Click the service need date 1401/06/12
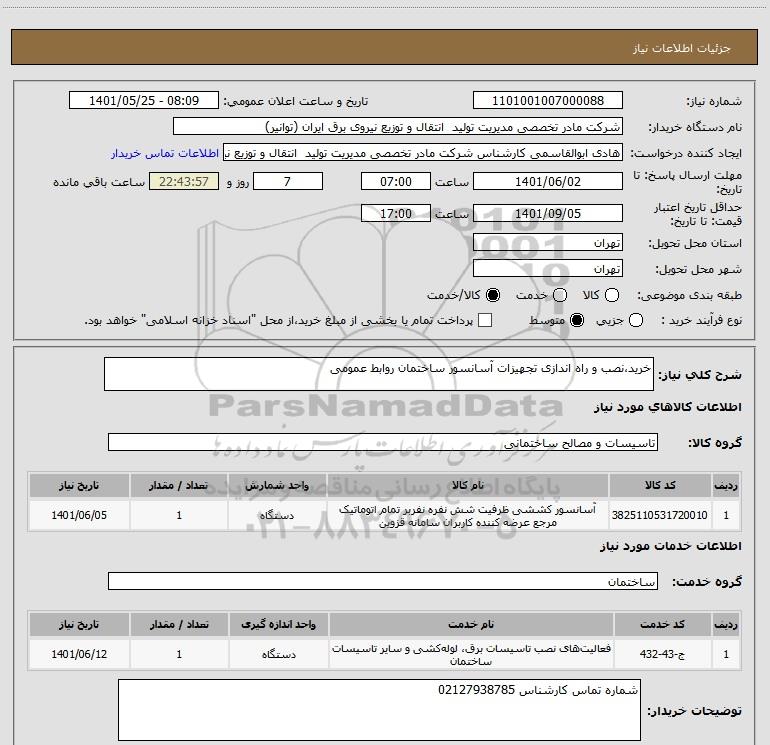The width and height of the screenshot is (770, 745). (79, 654)
